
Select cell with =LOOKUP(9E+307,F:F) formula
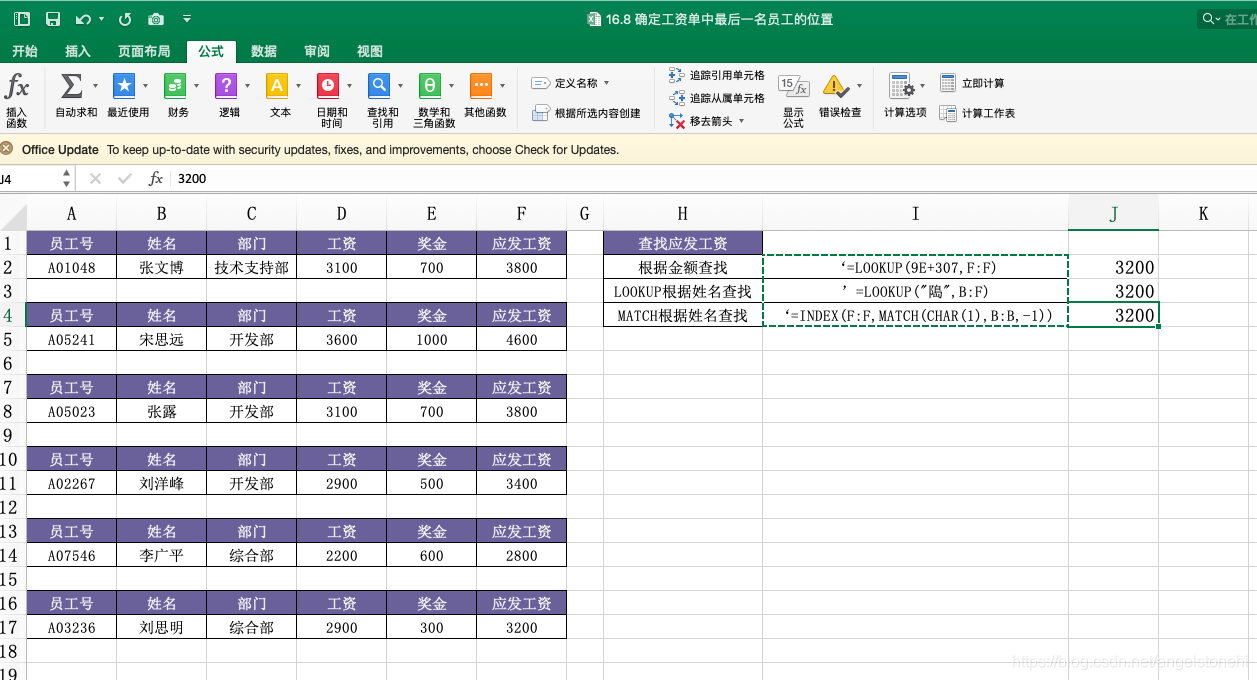click(x=915, y=267)
